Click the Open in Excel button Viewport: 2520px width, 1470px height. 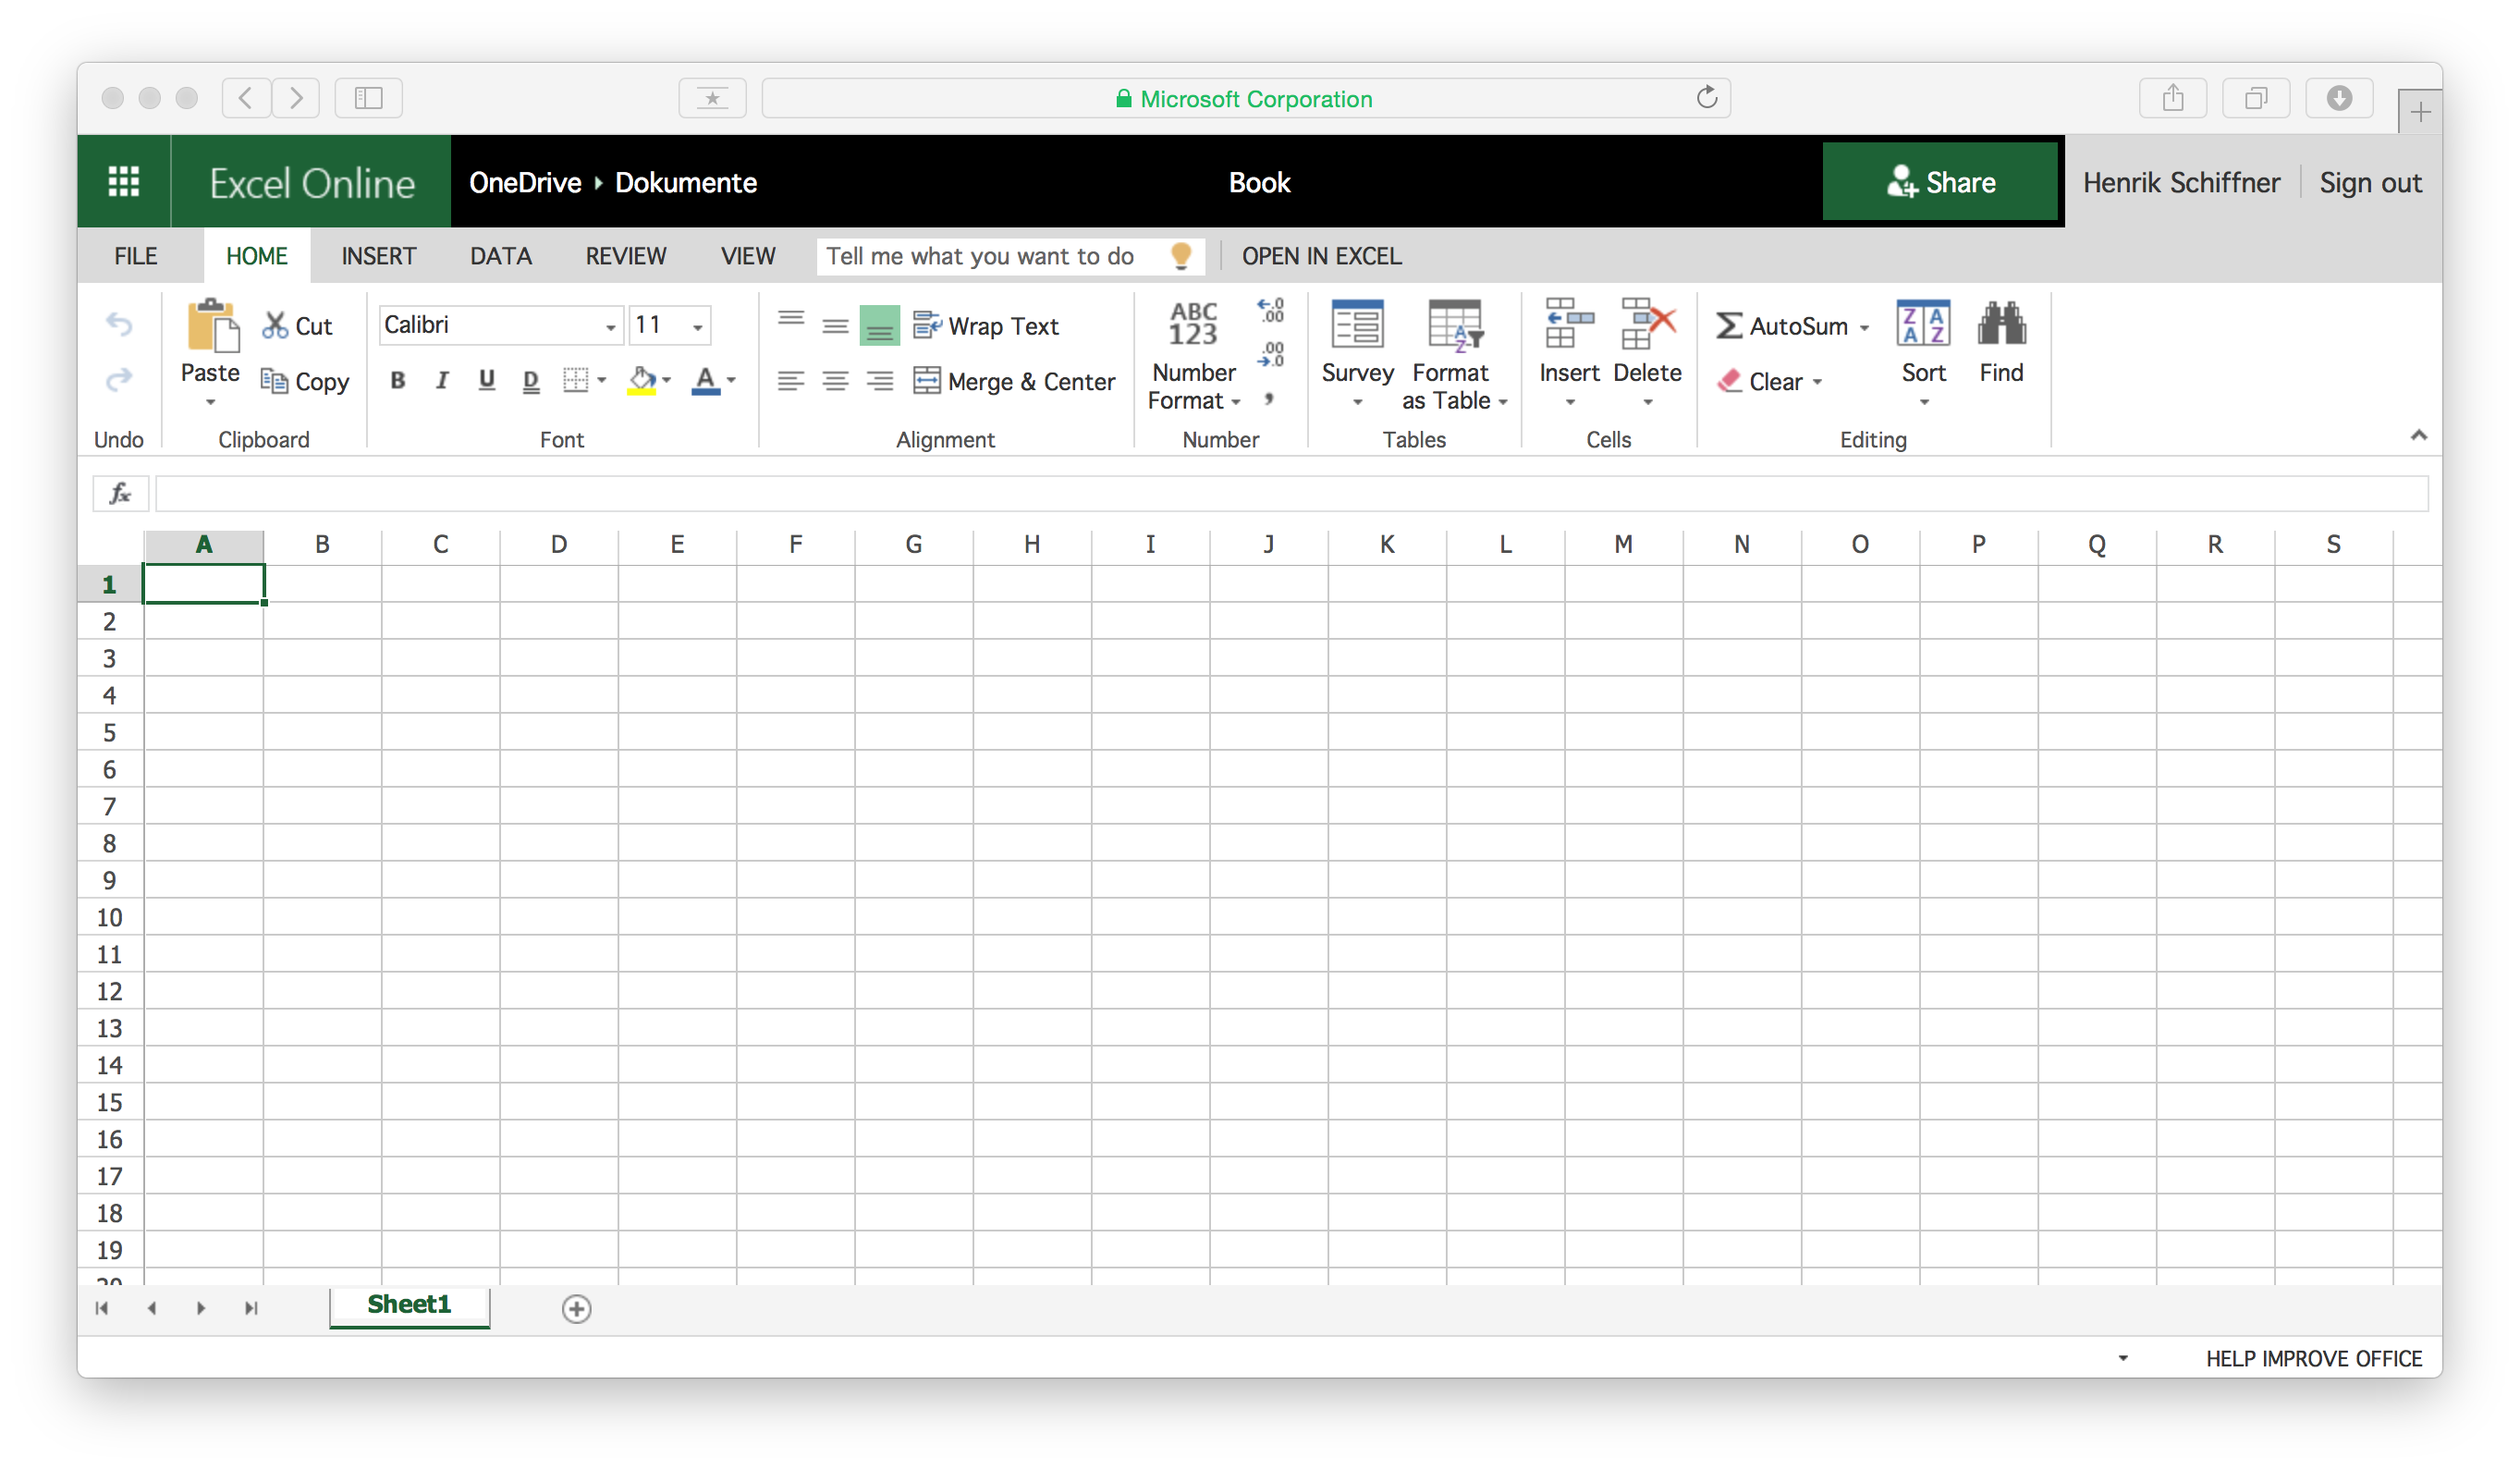pos(1320,255)
